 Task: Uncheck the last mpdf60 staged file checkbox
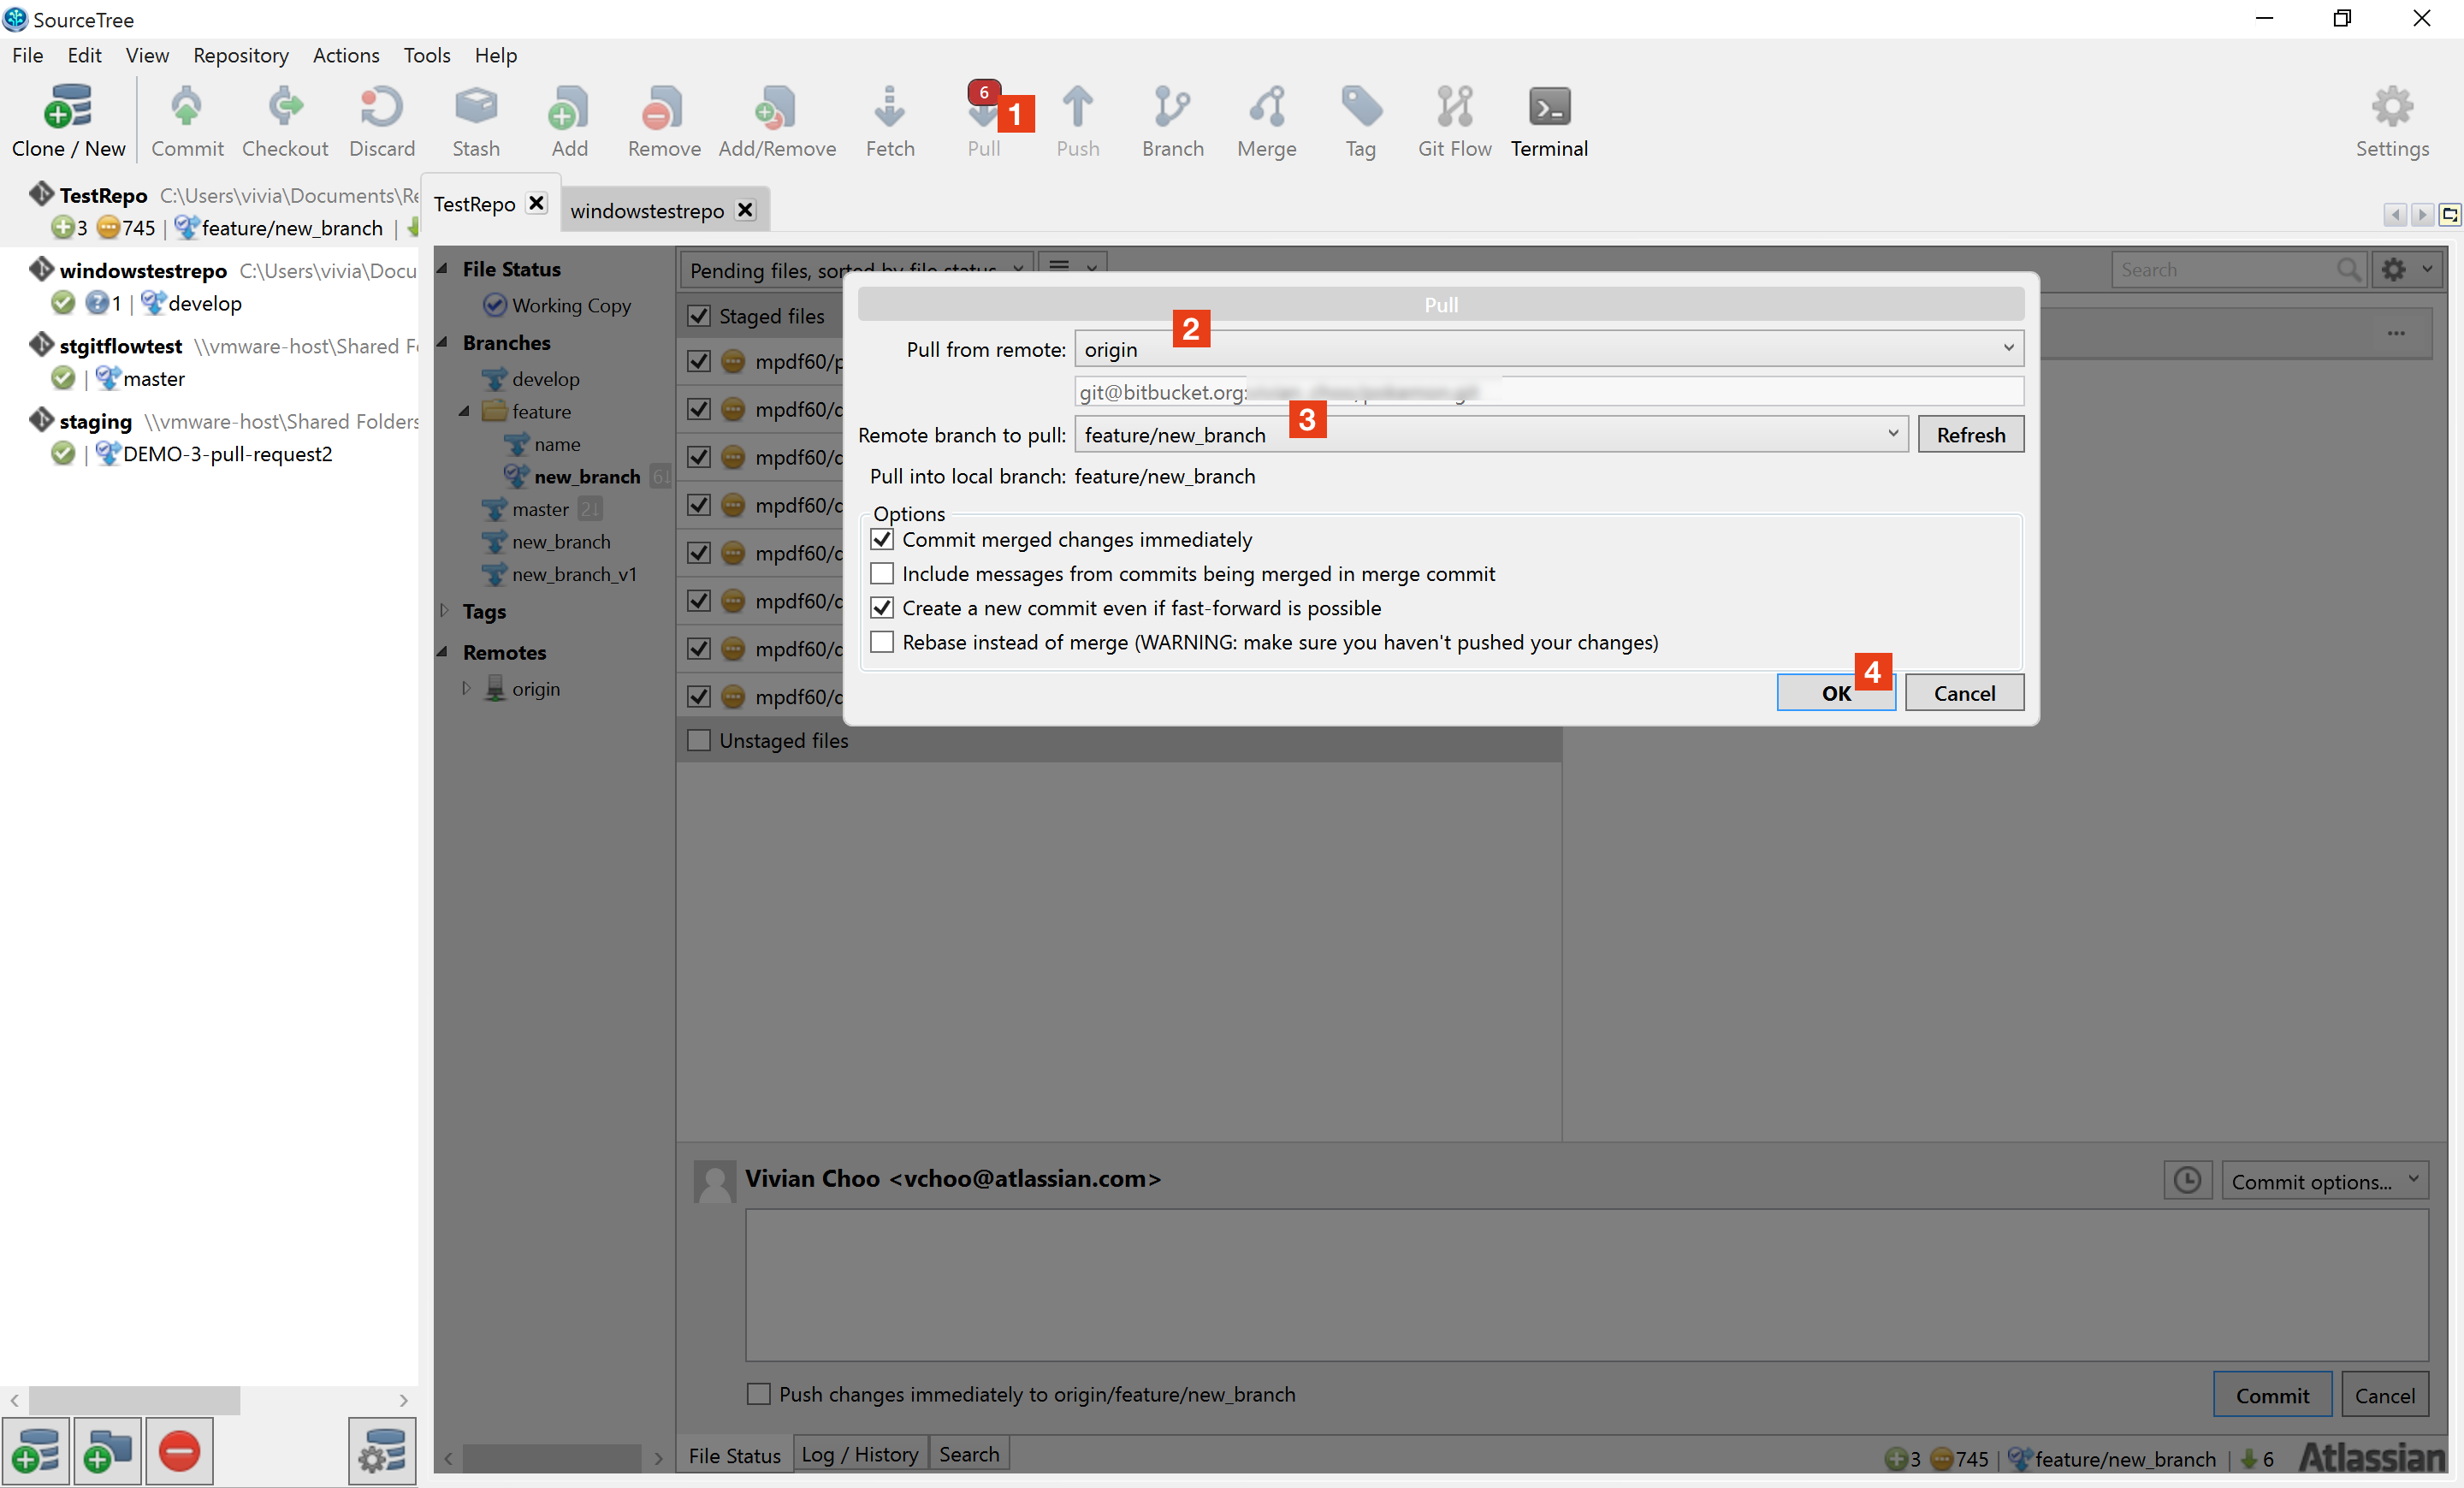tap(699, 696)
